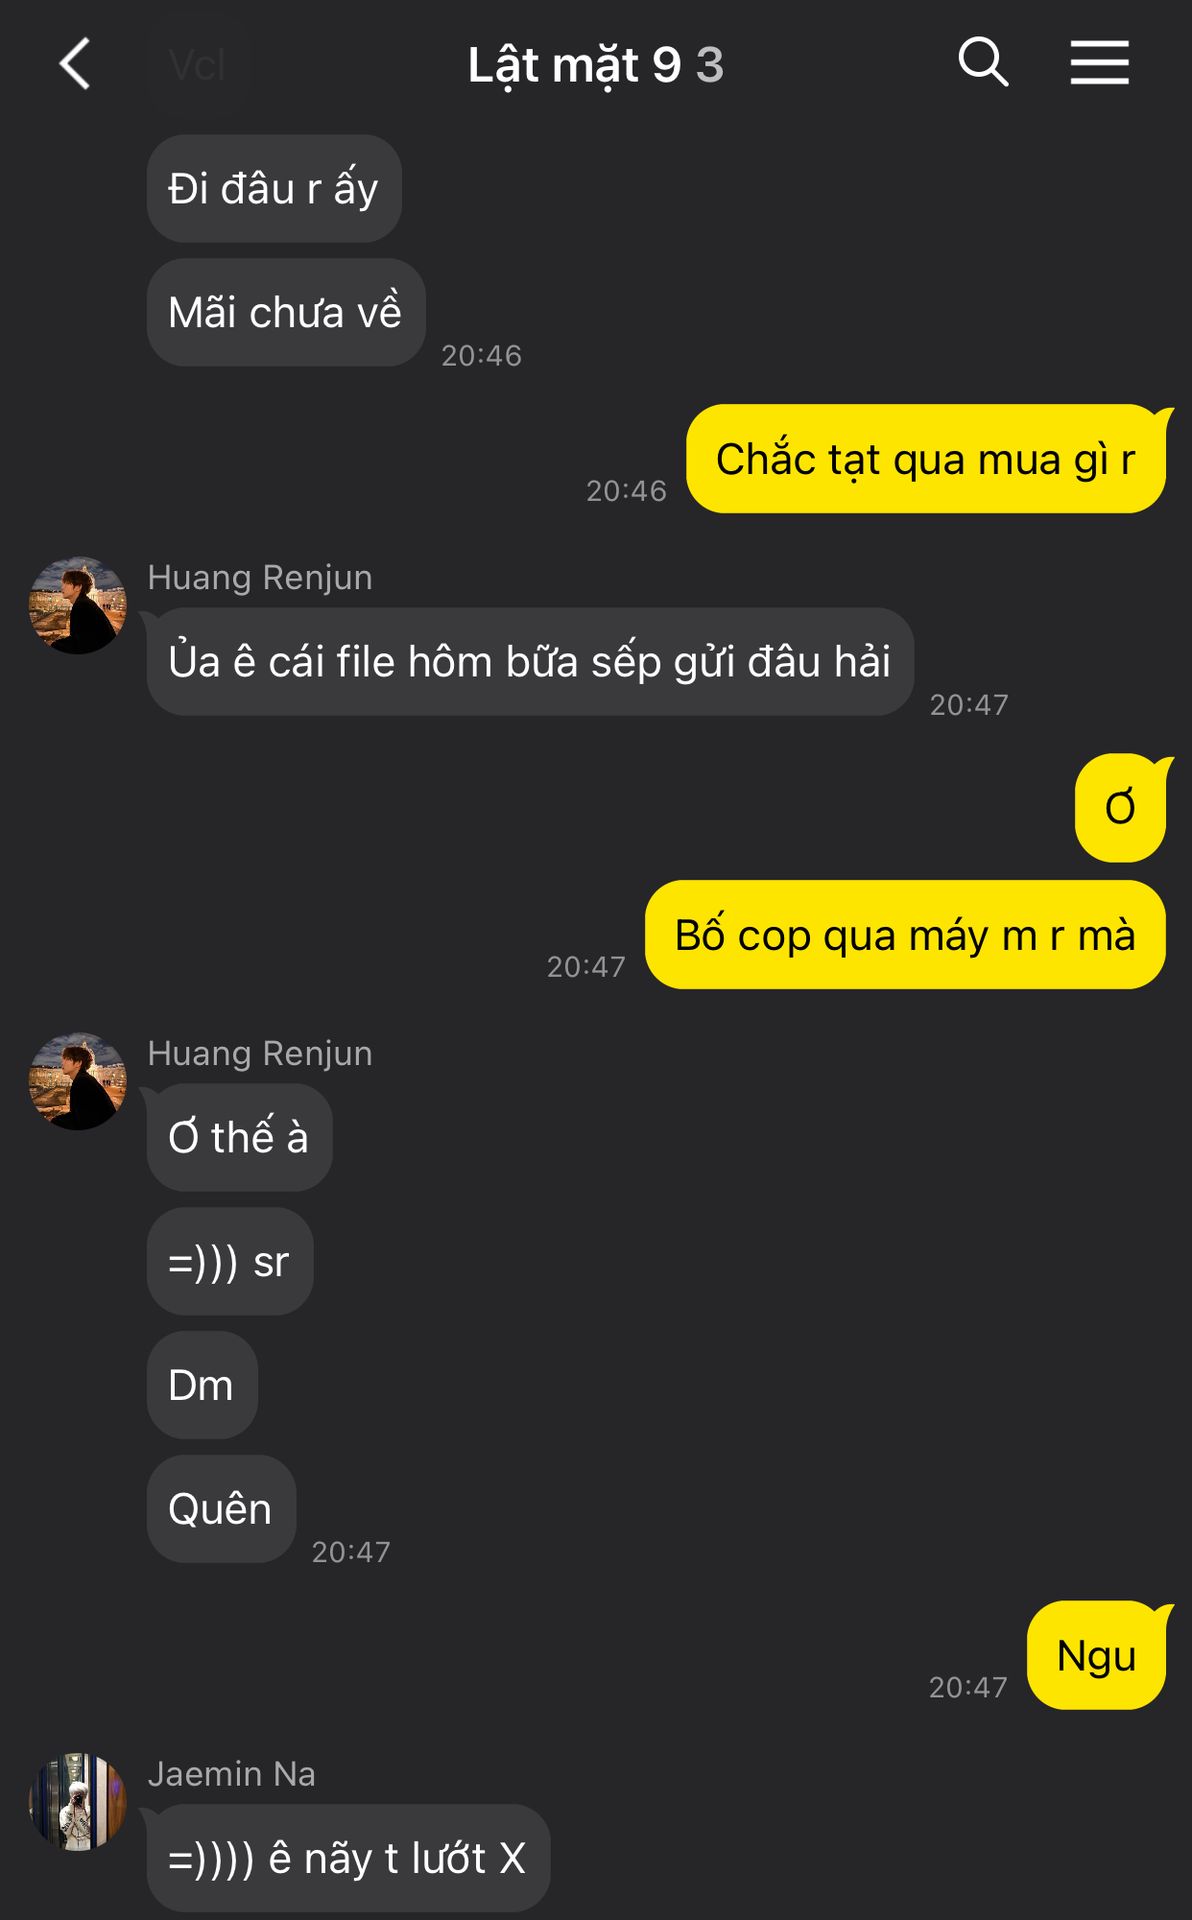Go back using the left arrow icon
This screenshot has height=1920, width=1192.
pos(75,64)
